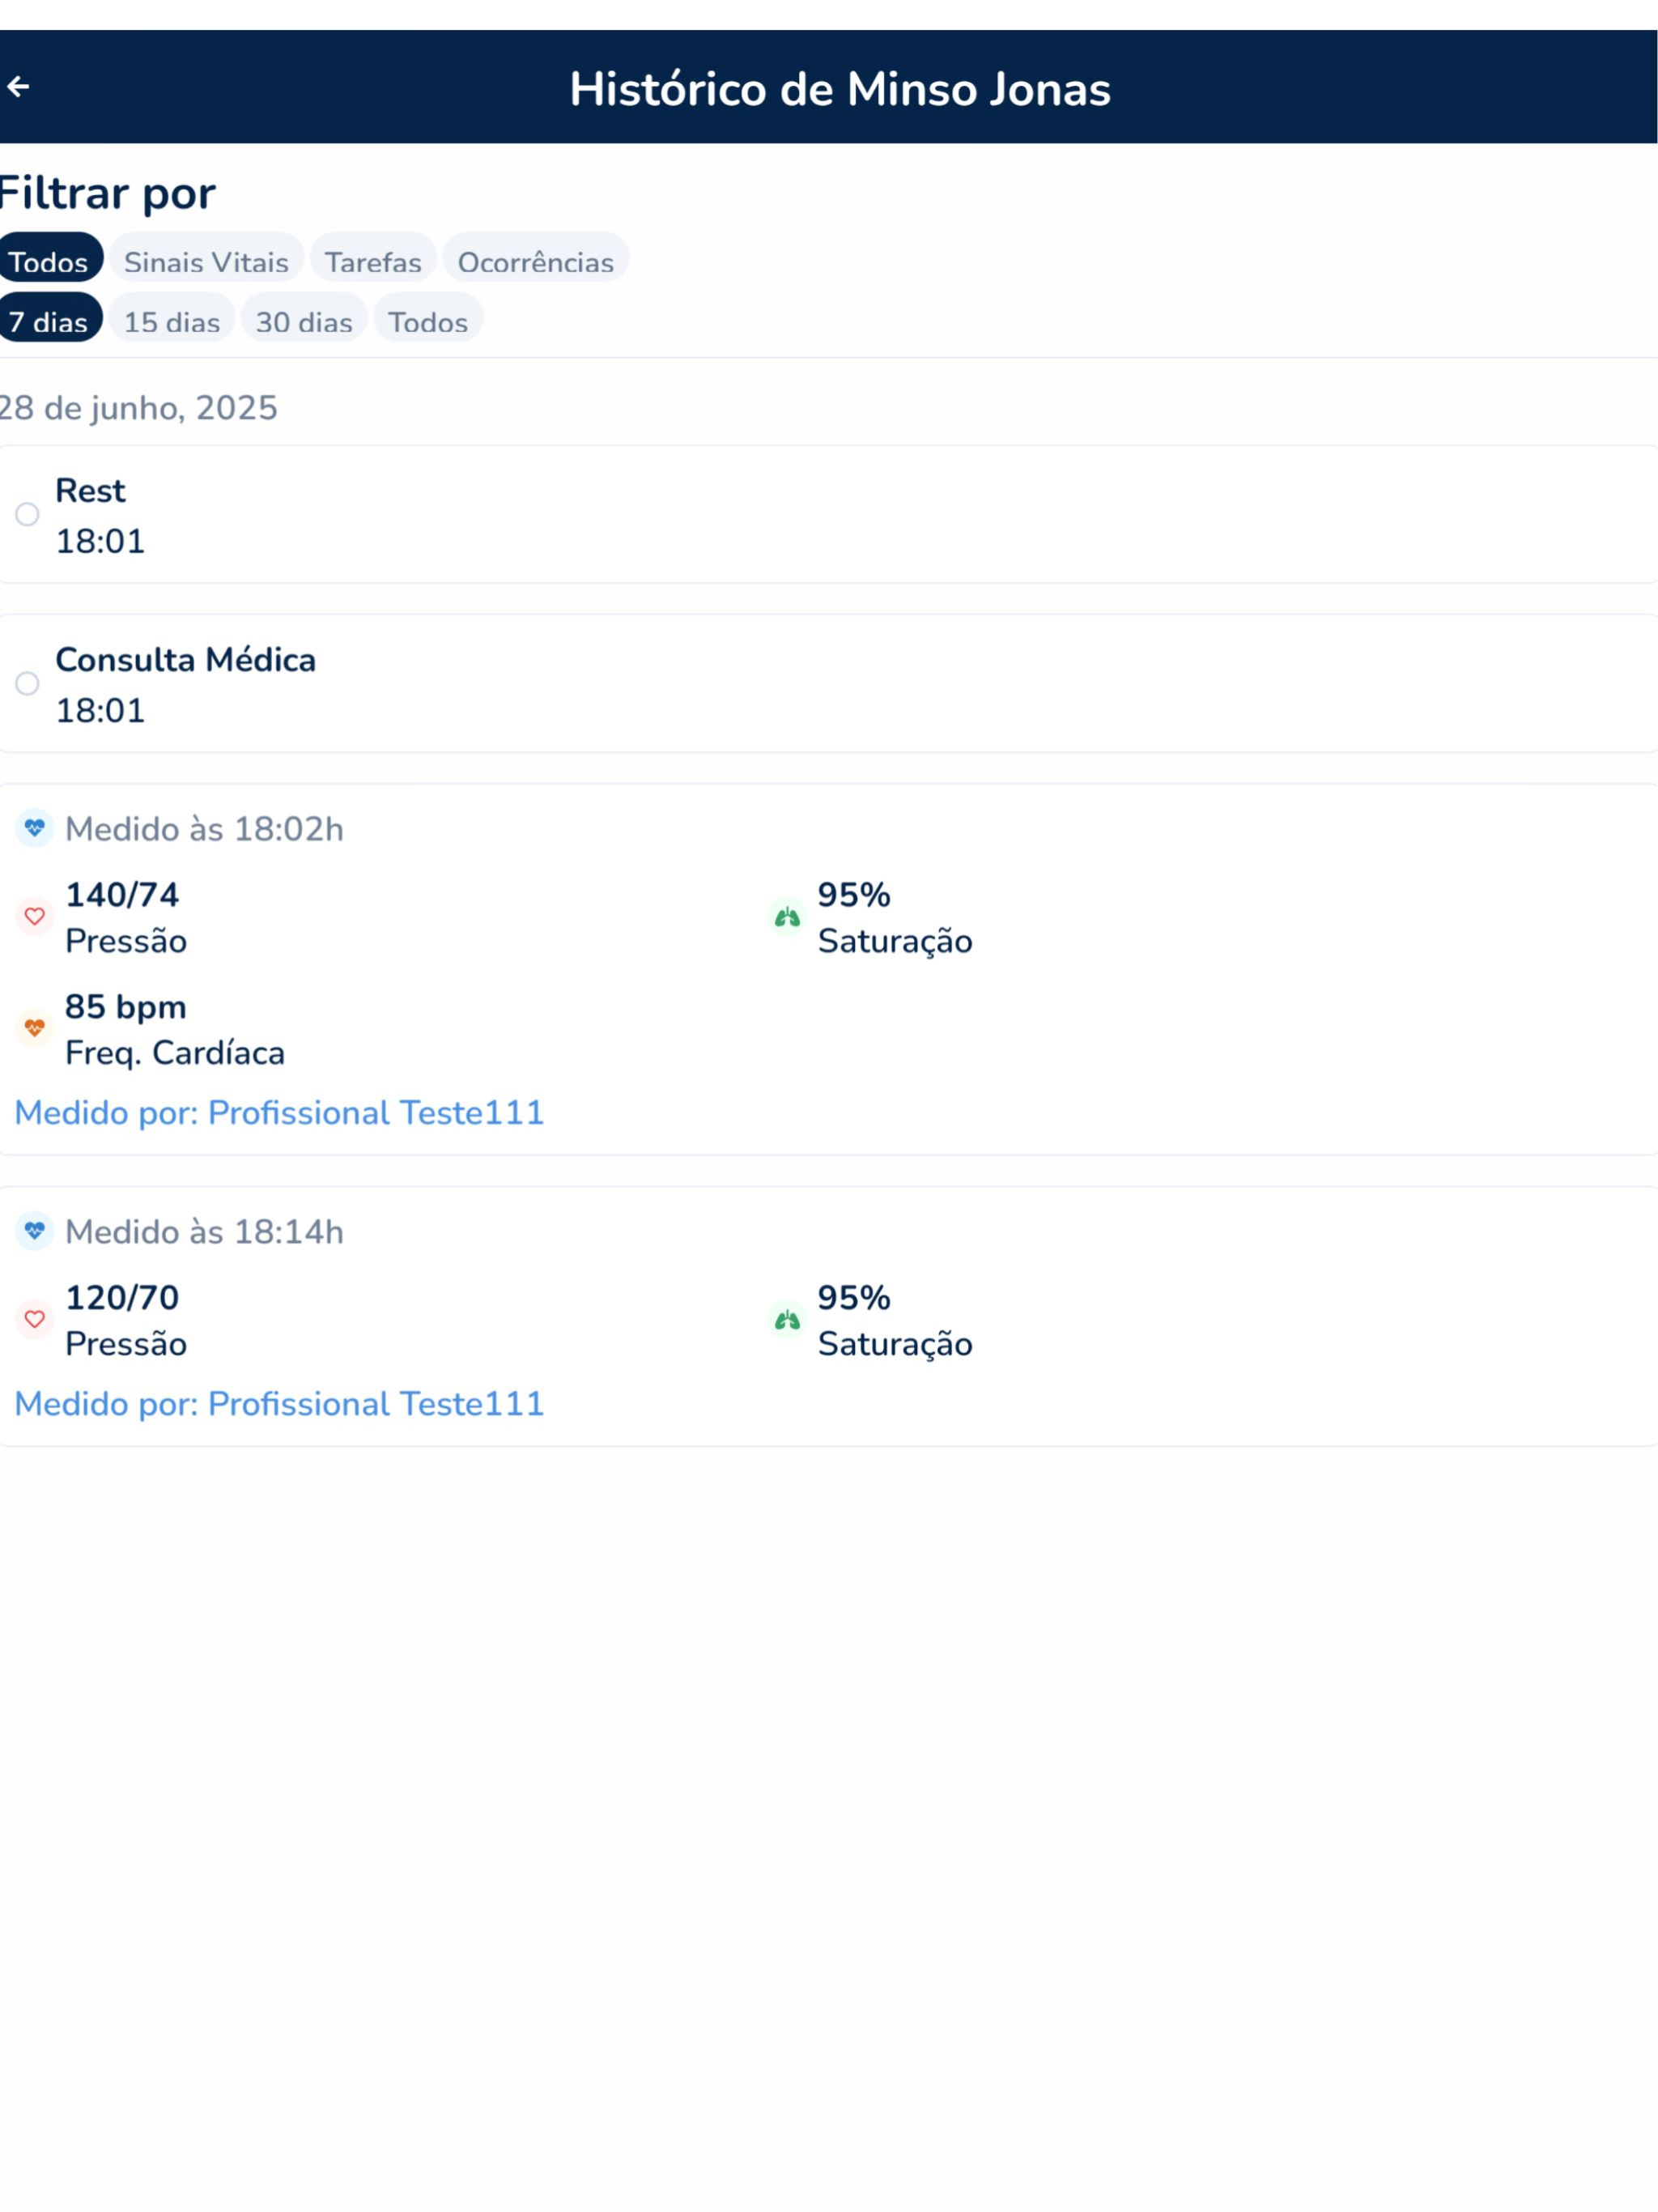Image resolution: width=1658 pixels, height=2212 pixels.
Task: Click lungs icon in 18:02h card
Action: [x=787, y=917]
